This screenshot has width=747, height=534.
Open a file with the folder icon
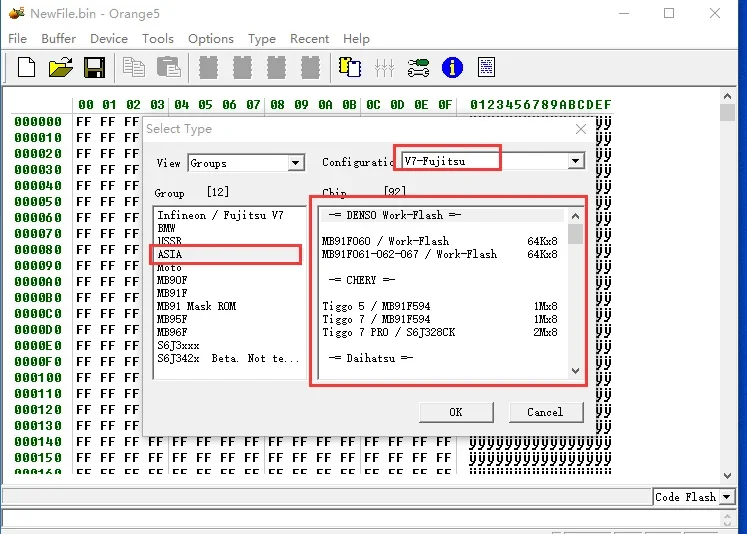coord(61,67)
